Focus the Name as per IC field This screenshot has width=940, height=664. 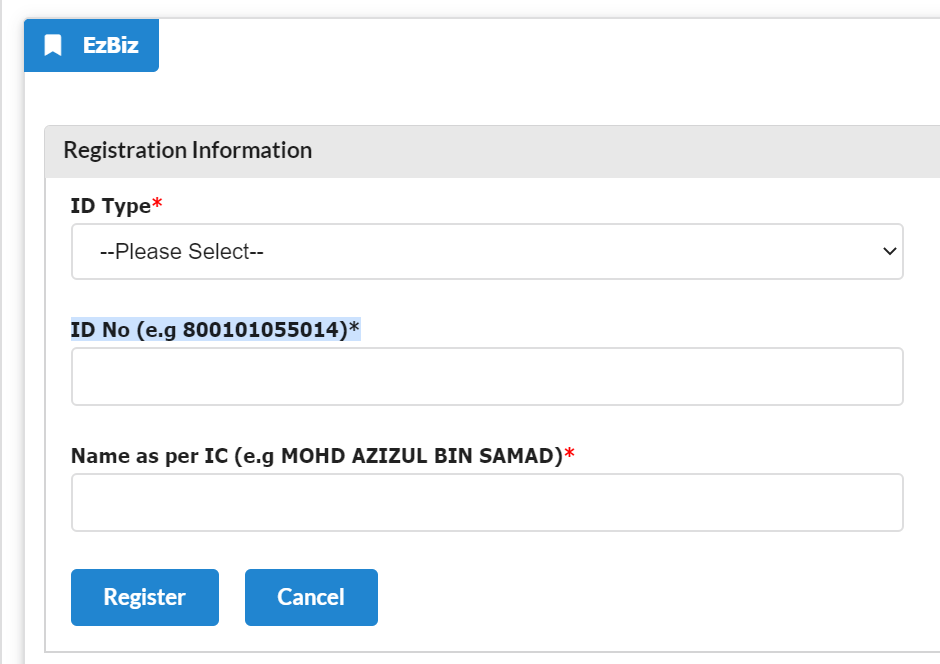click(x=487, y=502)
